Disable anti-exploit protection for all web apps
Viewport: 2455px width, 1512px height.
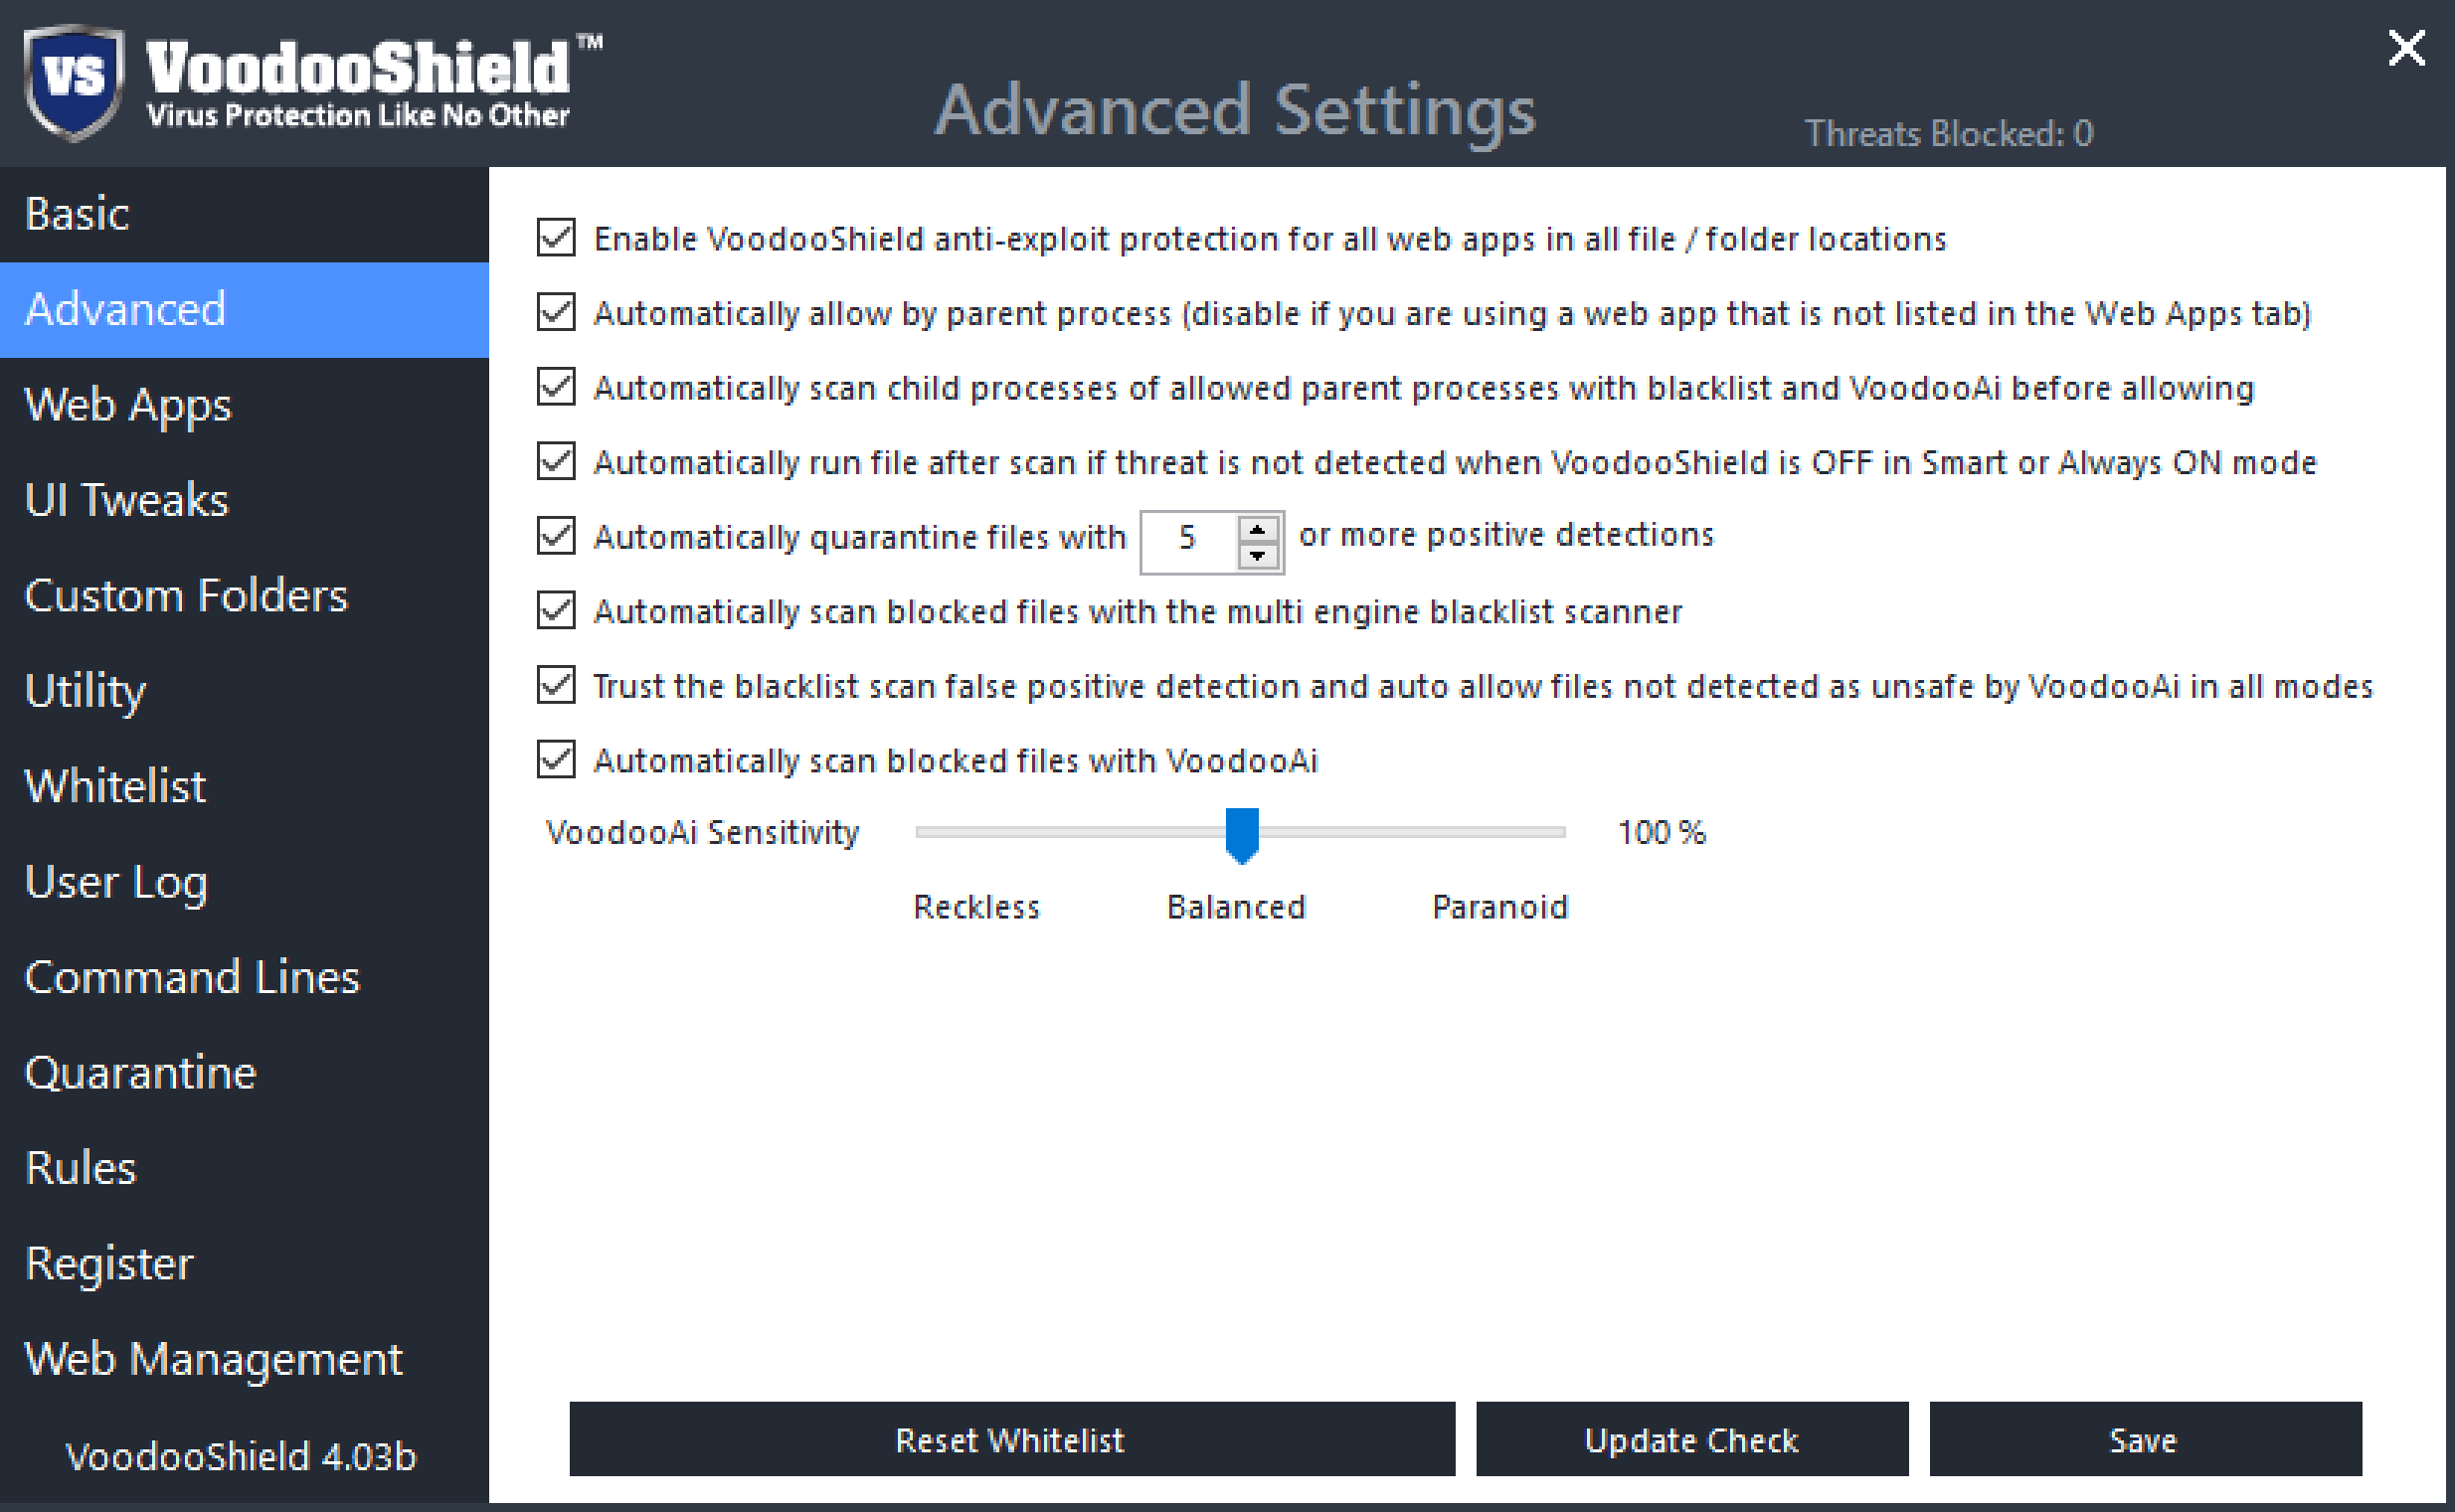point(556,238)
